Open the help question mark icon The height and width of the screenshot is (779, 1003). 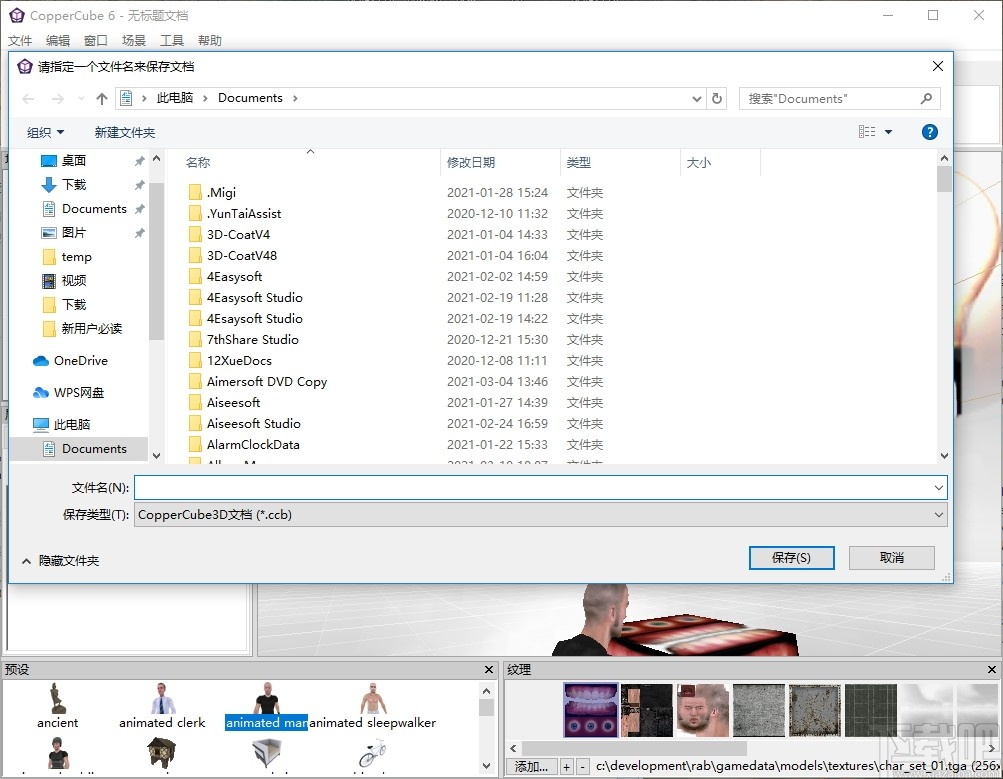point(929,132)
